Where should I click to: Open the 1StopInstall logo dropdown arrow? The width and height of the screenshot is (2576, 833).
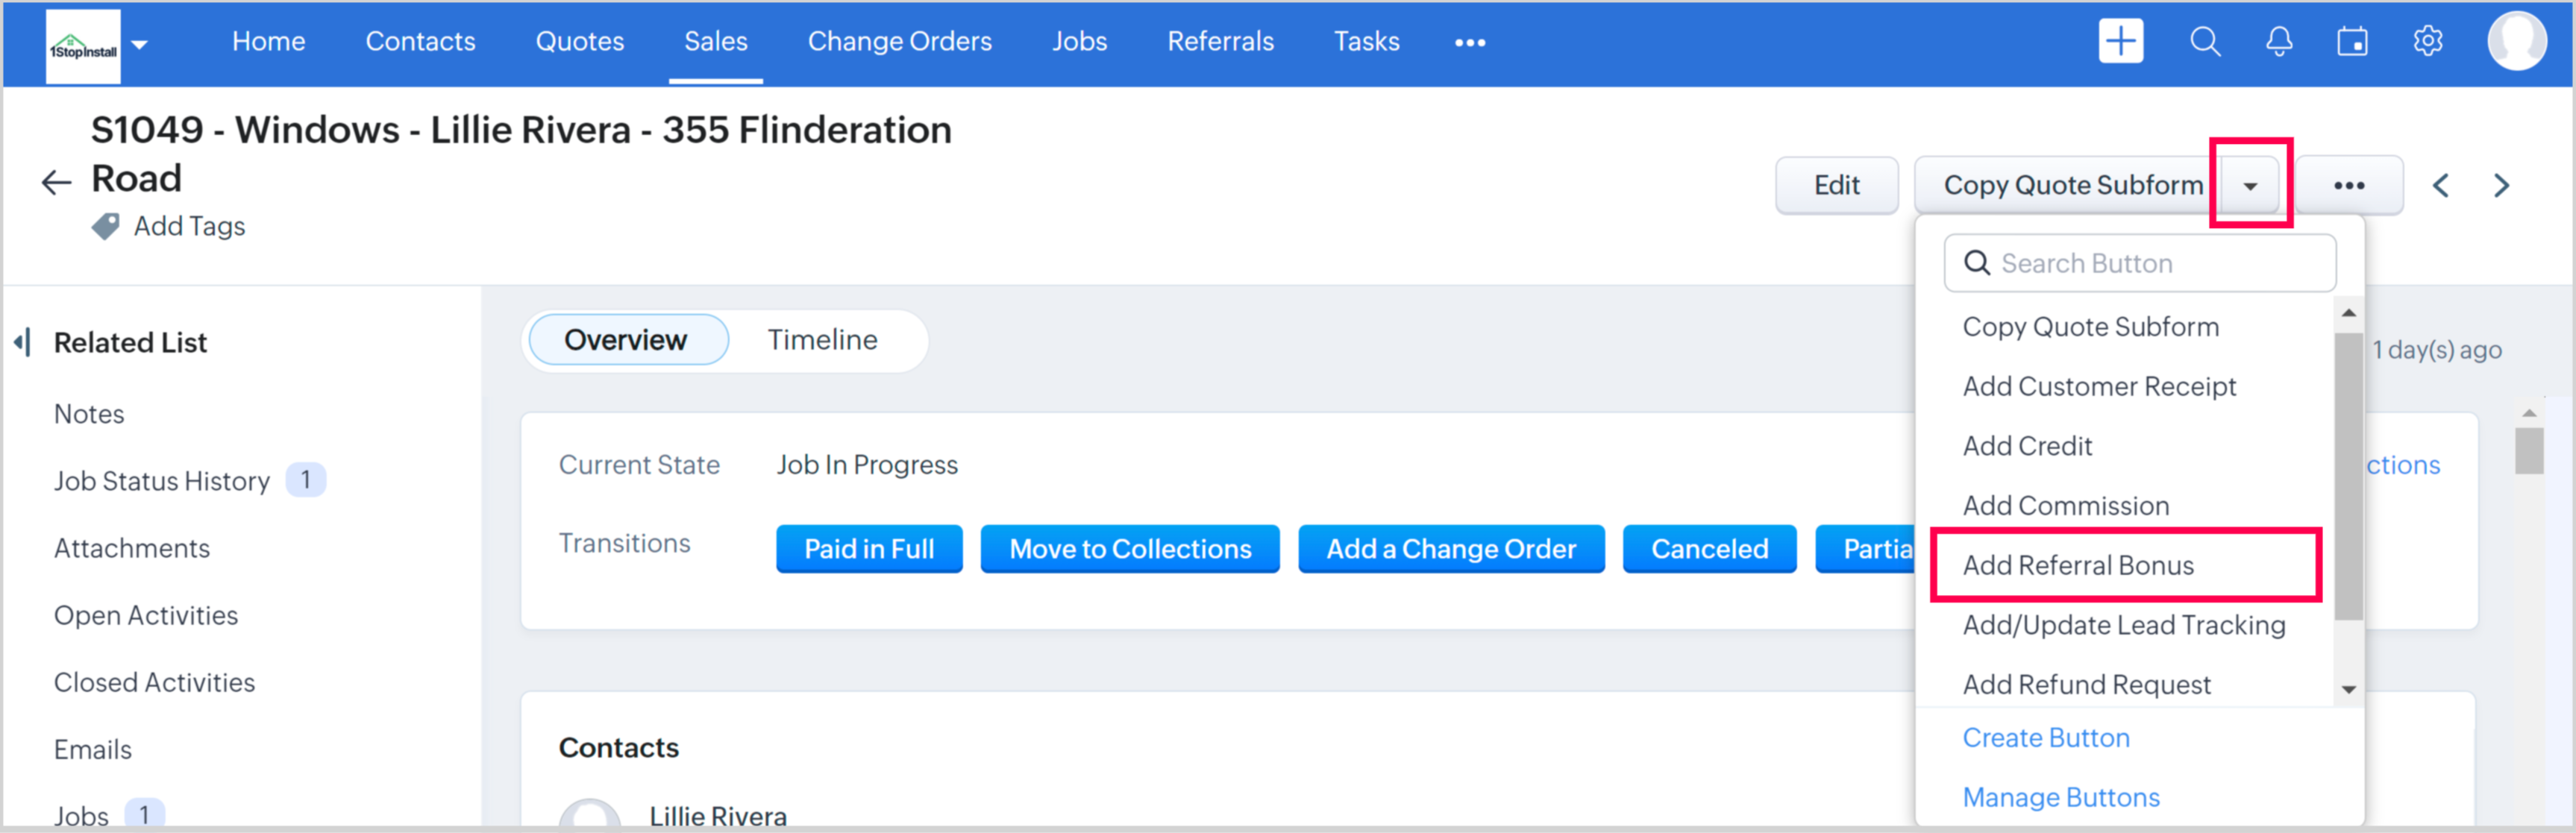coord(140,44)
